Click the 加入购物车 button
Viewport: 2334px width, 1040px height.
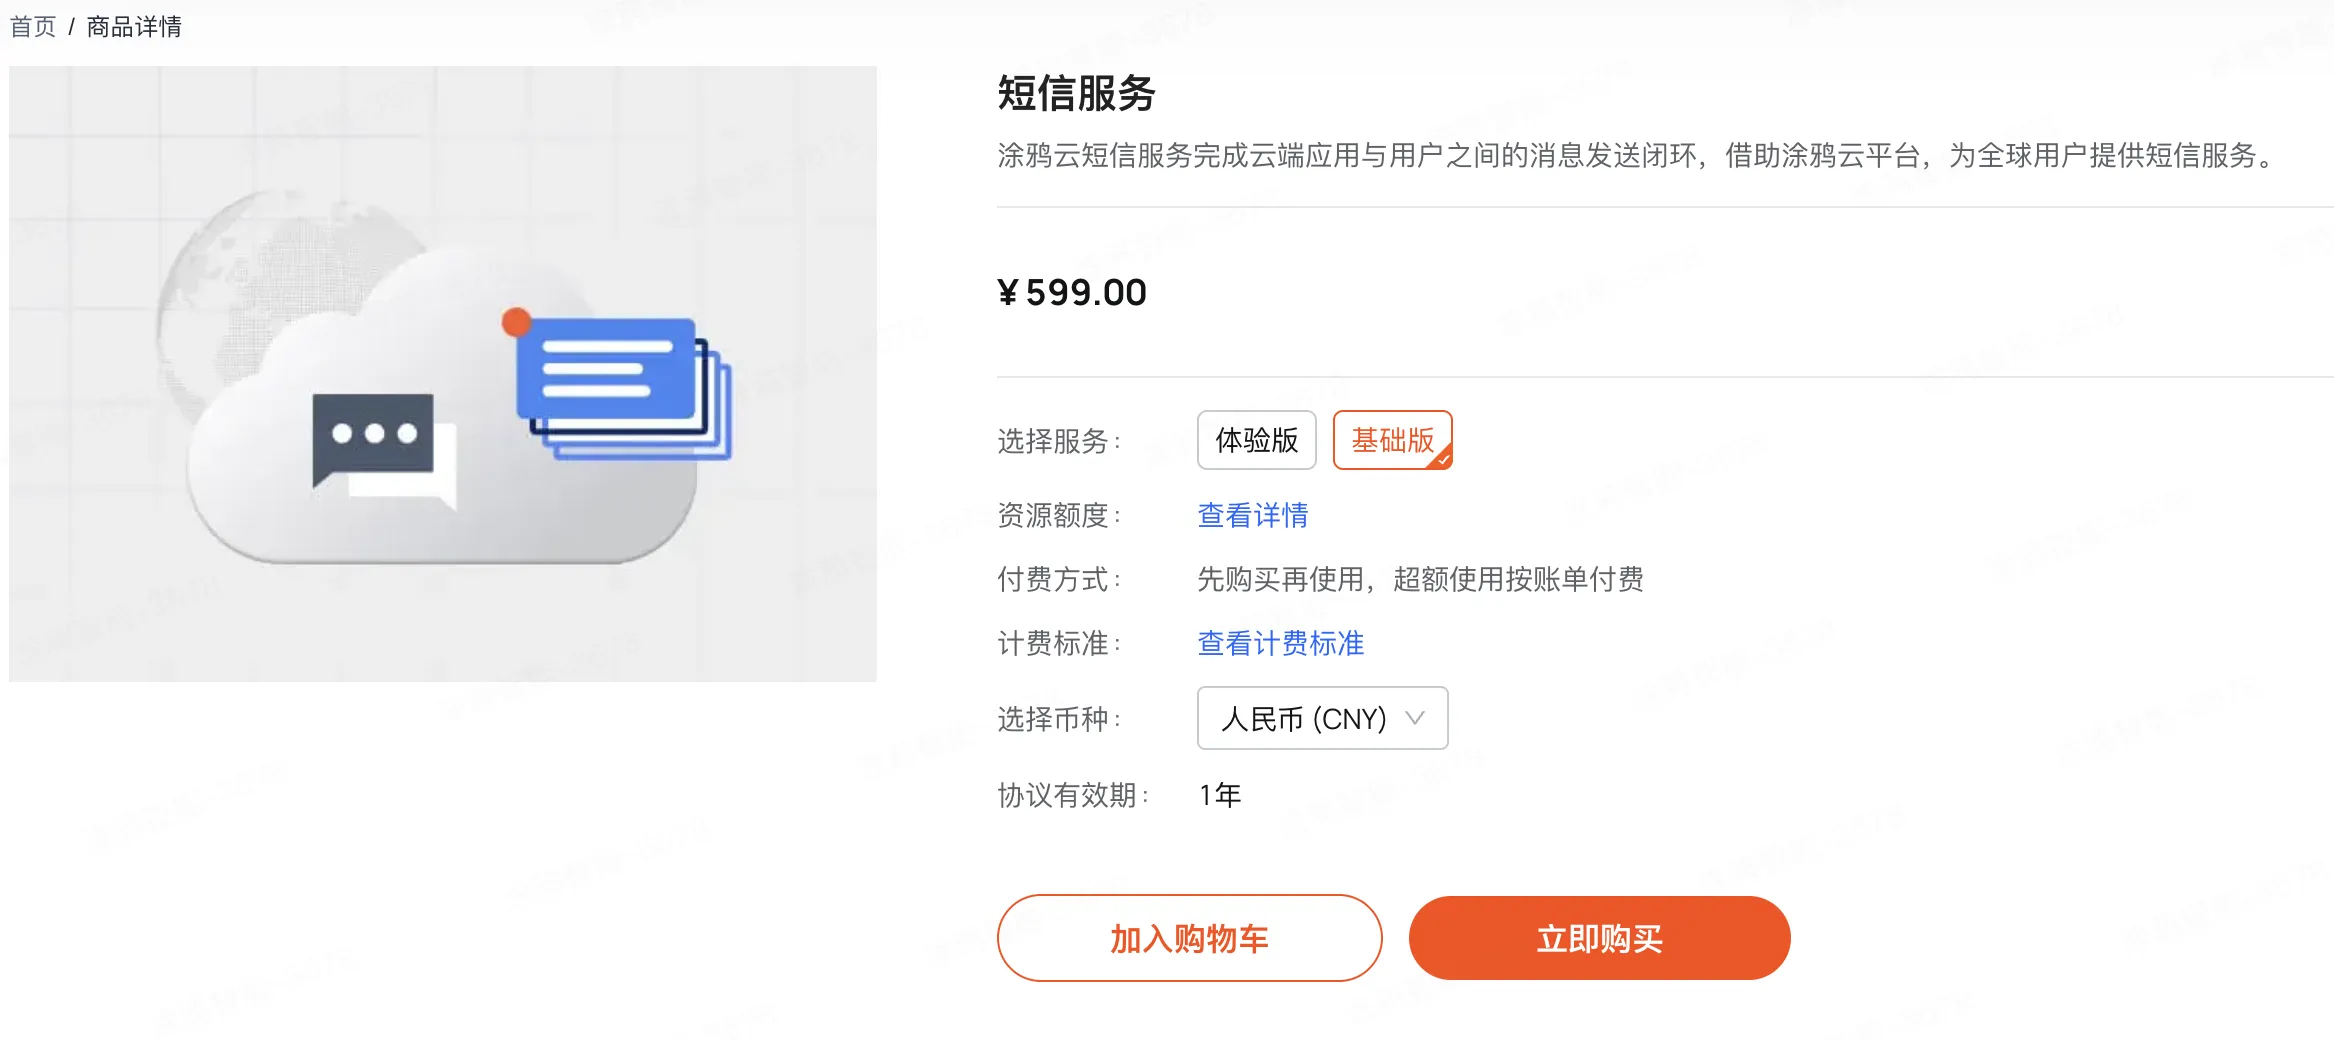coord(1189,938)
